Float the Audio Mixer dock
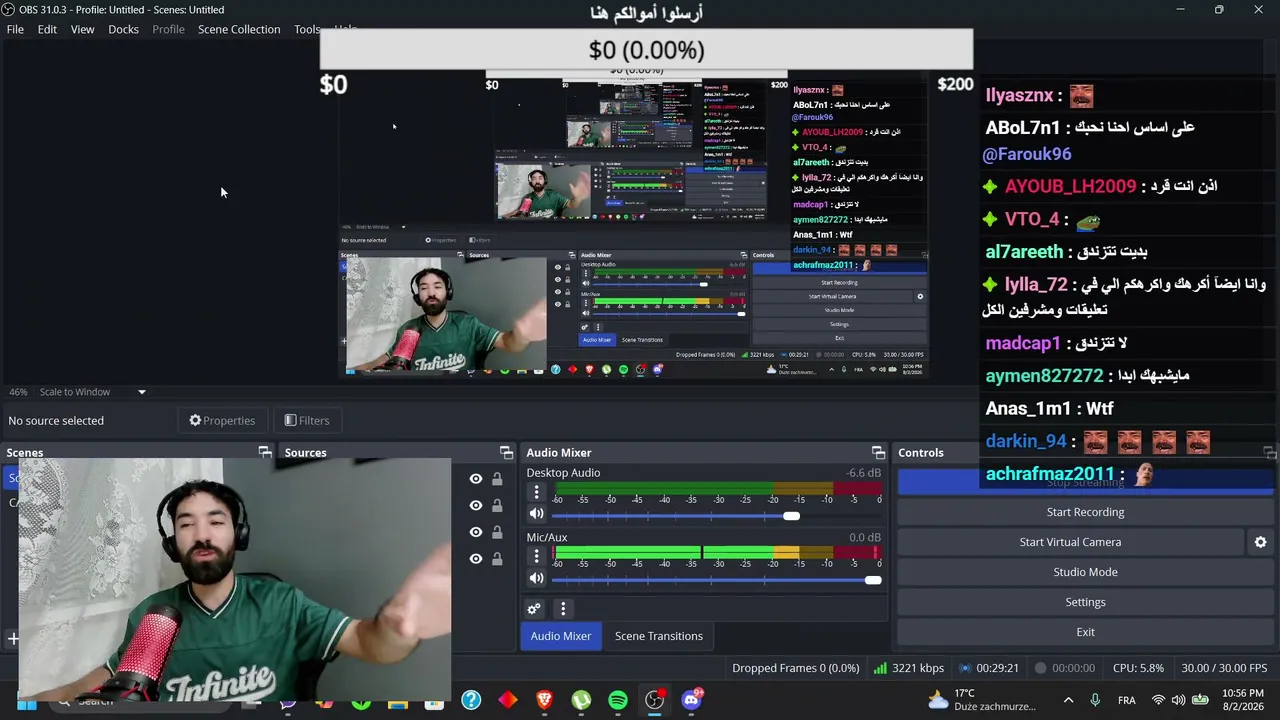1280x720 pixels. [878, 453]
